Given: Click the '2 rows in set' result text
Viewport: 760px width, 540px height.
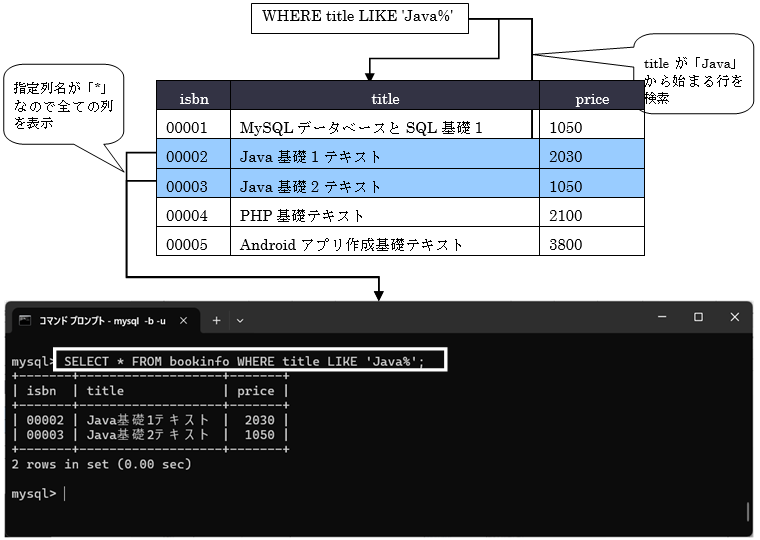Looking at the screenshot, I should point(101,465).
